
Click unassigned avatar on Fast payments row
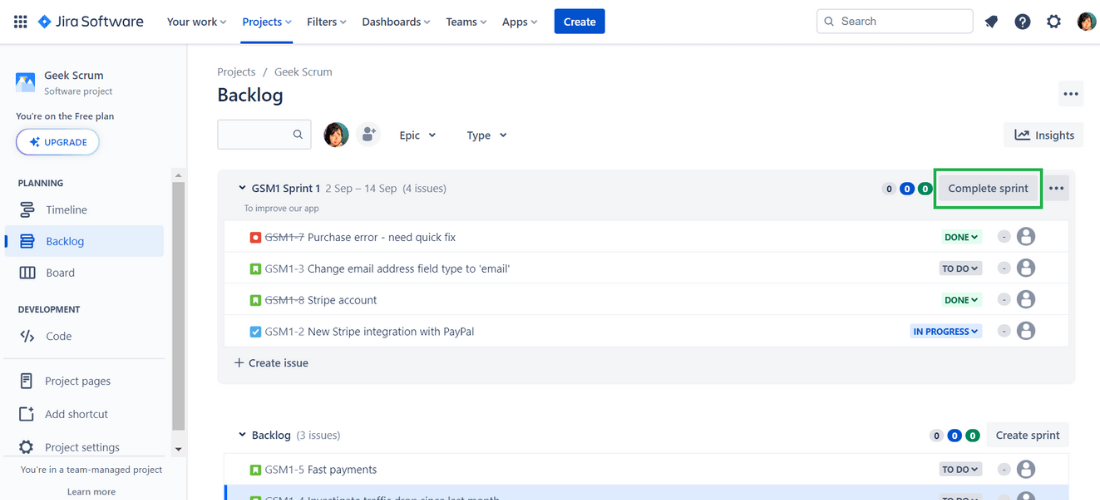pos(1026,469)
